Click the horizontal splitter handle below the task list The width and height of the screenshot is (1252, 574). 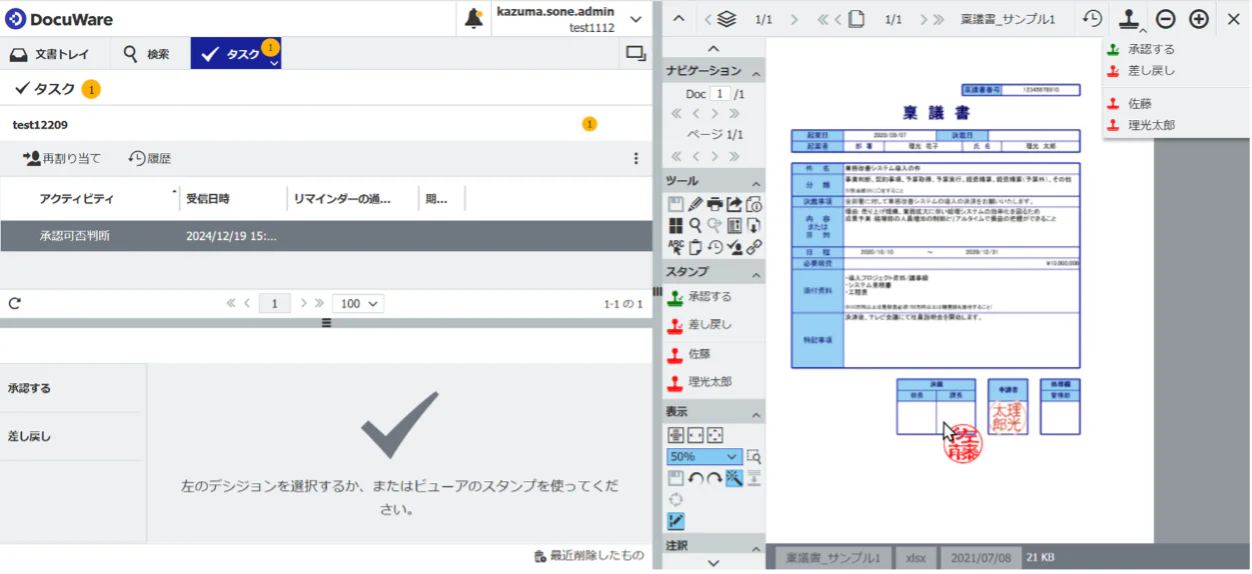point(326,323)
